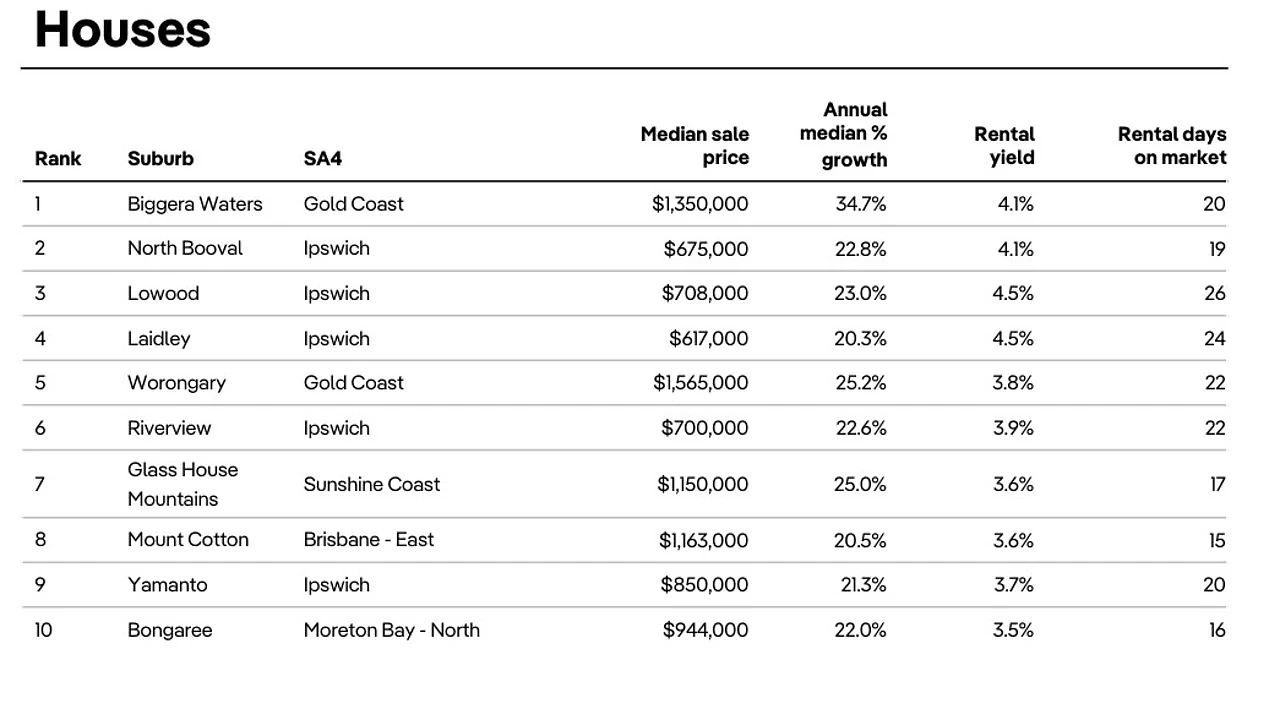Select the Brisbane - East region cell

pos(369,539)
